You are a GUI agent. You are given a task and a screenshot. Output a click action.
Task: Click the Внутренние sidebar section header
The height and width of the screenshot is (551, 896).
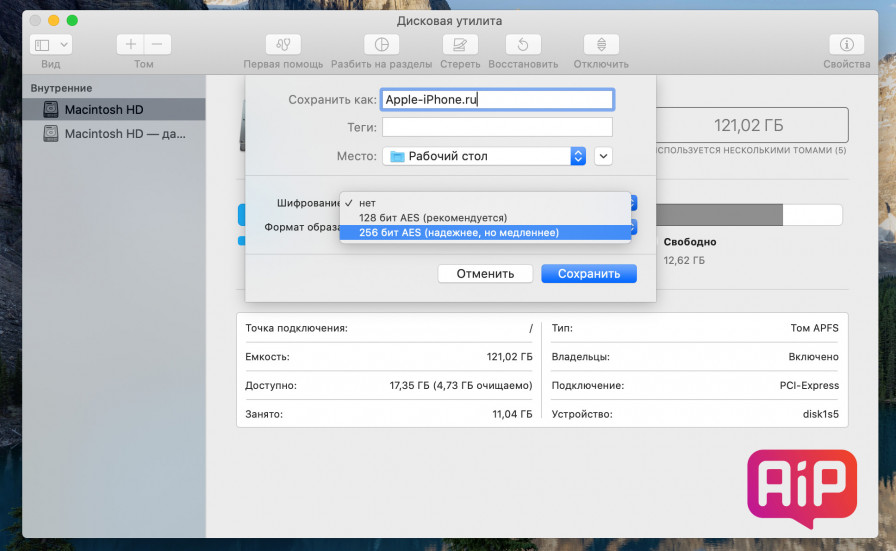61,88
